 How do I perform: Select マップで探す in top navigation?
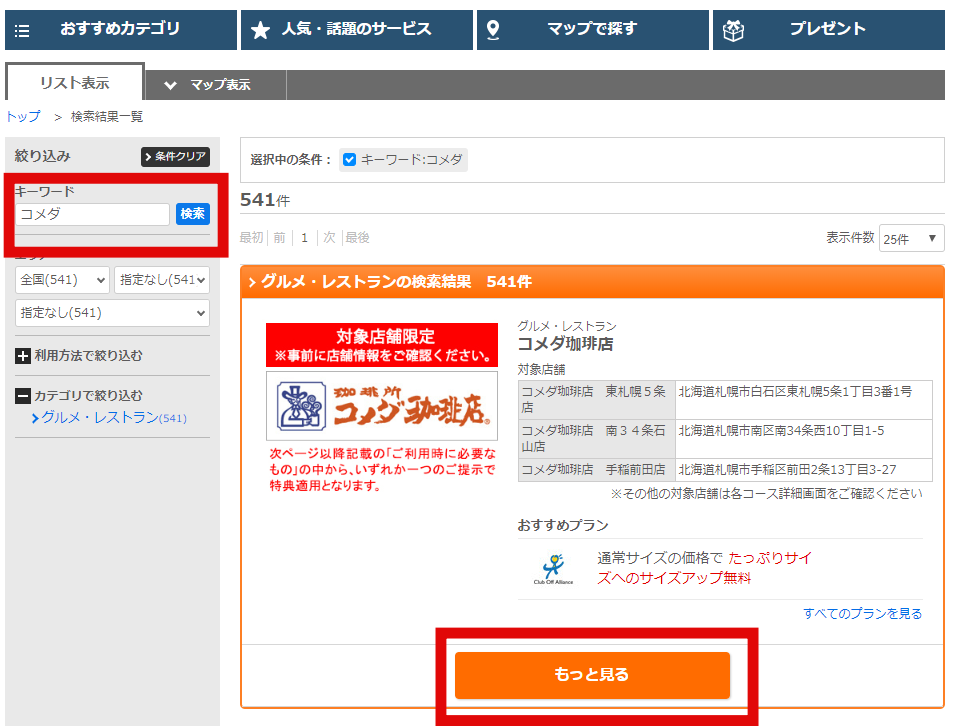click(x=593, y=30)
